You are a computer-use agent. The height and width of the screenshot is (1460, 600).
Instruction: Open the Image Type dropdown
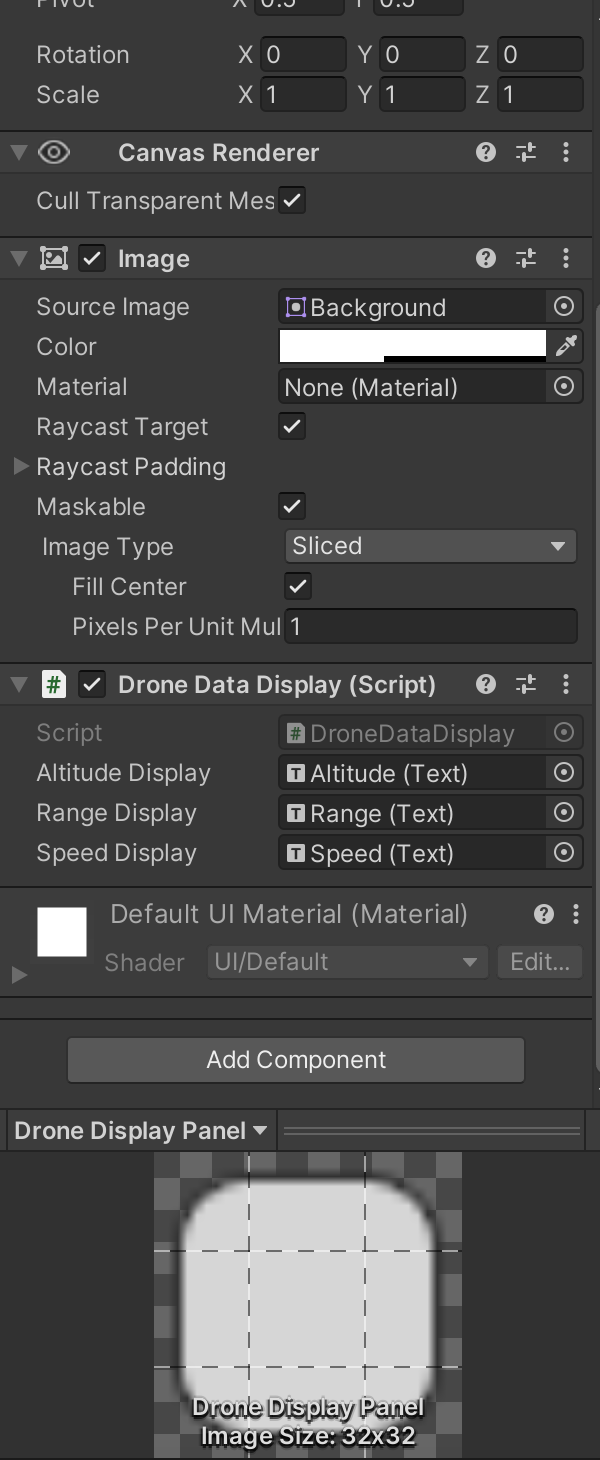(x=431, y=546)
